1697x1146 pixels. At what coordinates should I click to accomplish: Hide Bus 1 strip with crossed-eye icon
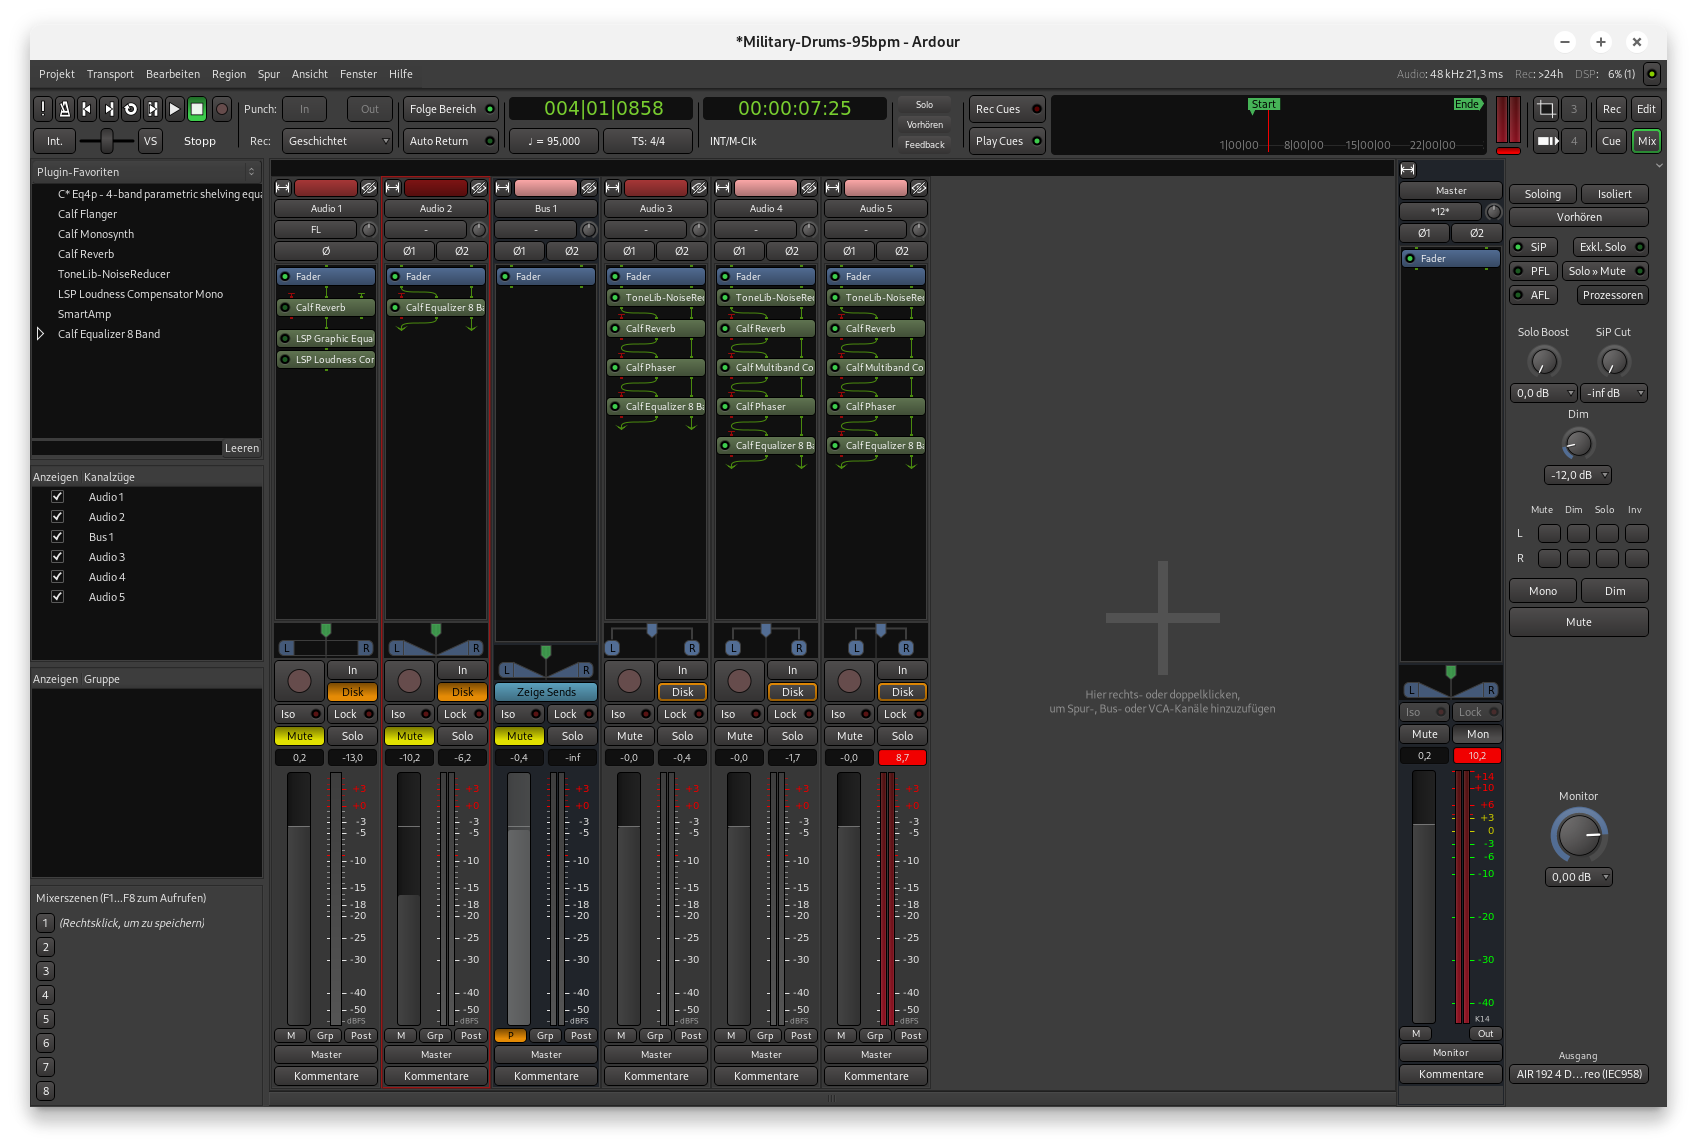(x=589, y=188)
